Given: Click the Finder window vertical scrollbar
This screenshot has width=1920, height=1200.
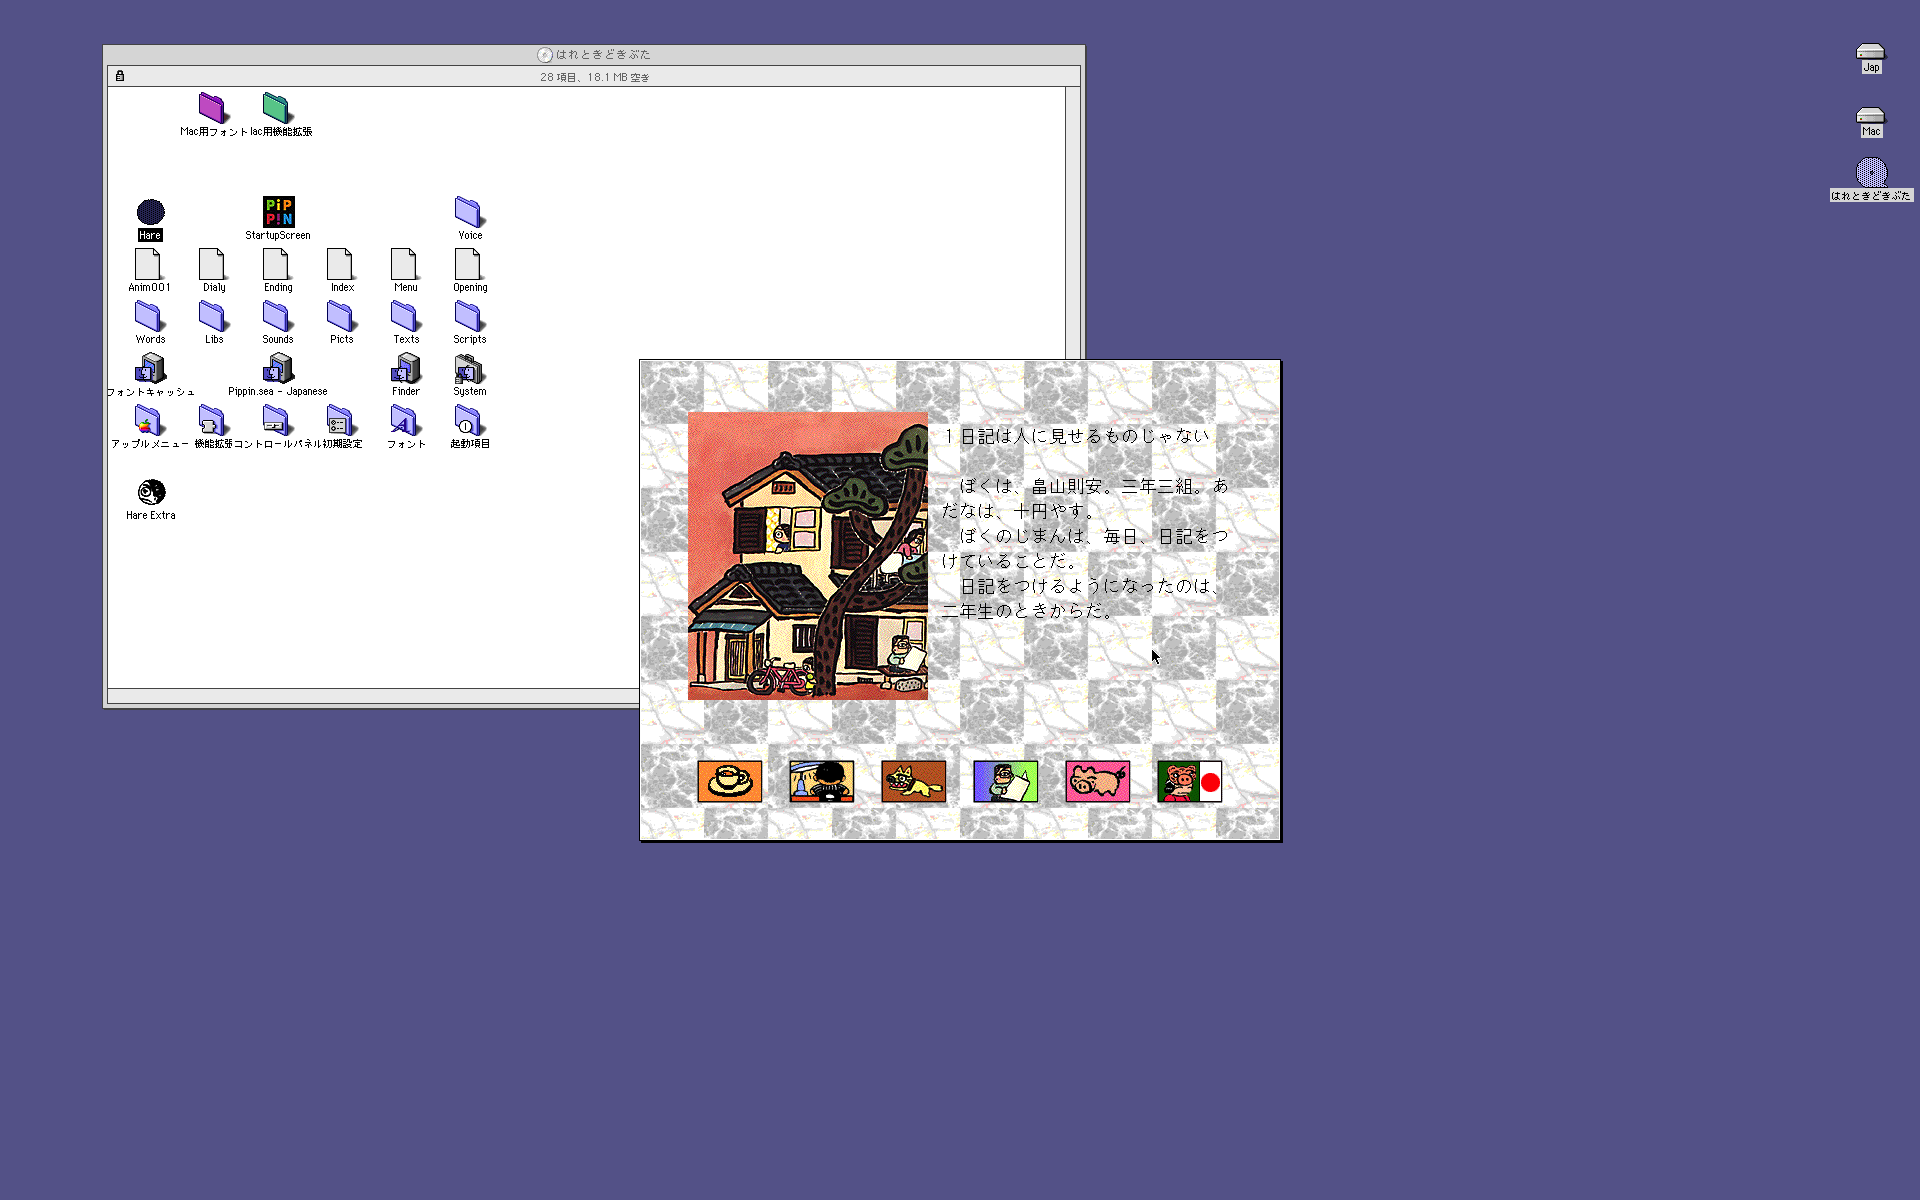Looking at the screenshot, I should (x=1072, y=220).
